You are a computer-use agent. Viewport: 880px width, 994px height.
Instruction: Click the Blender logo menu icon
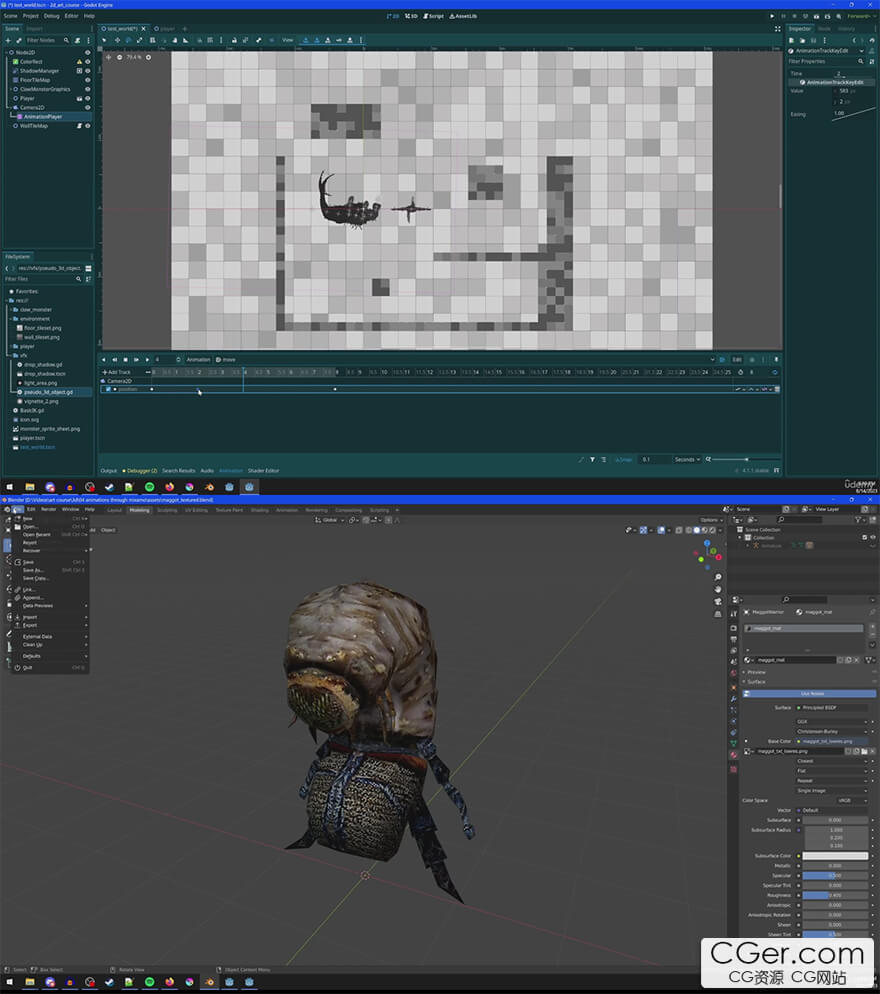pyautogui.click(x=7, y=509)
